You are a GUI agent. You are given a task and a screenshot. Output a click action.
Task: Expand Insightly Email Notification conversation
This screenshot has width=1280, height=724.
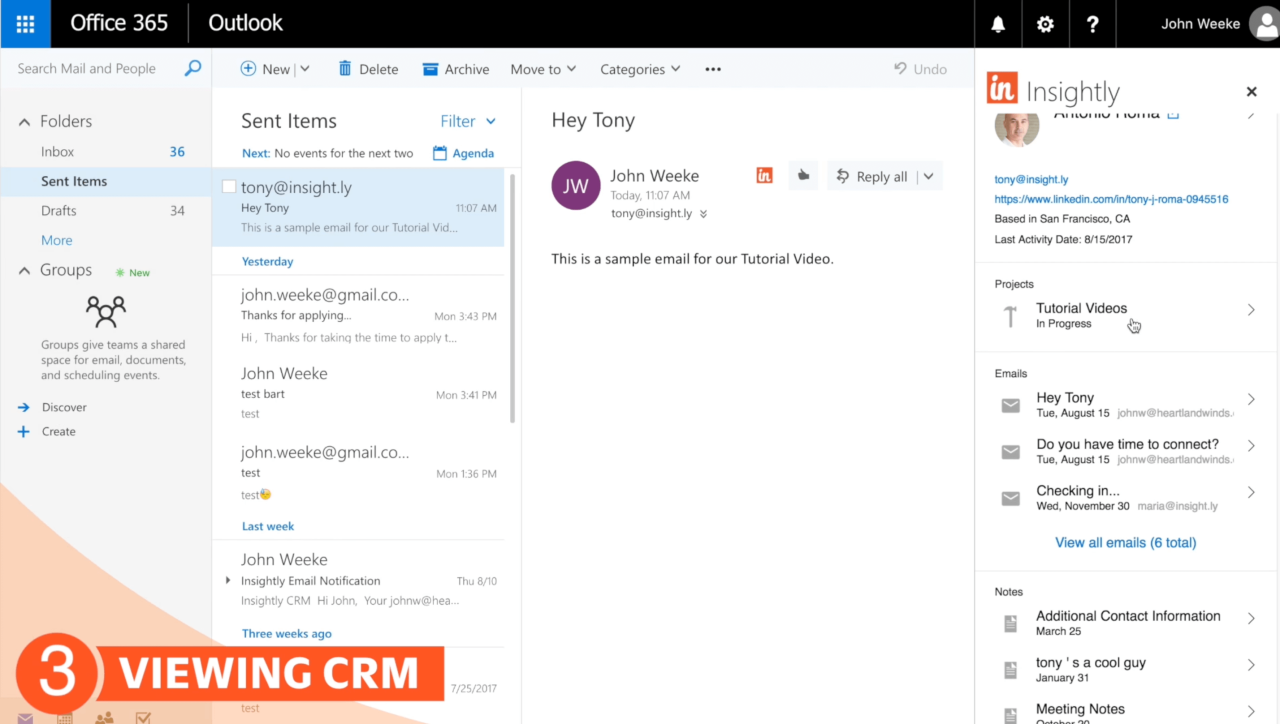pos(228,580)
